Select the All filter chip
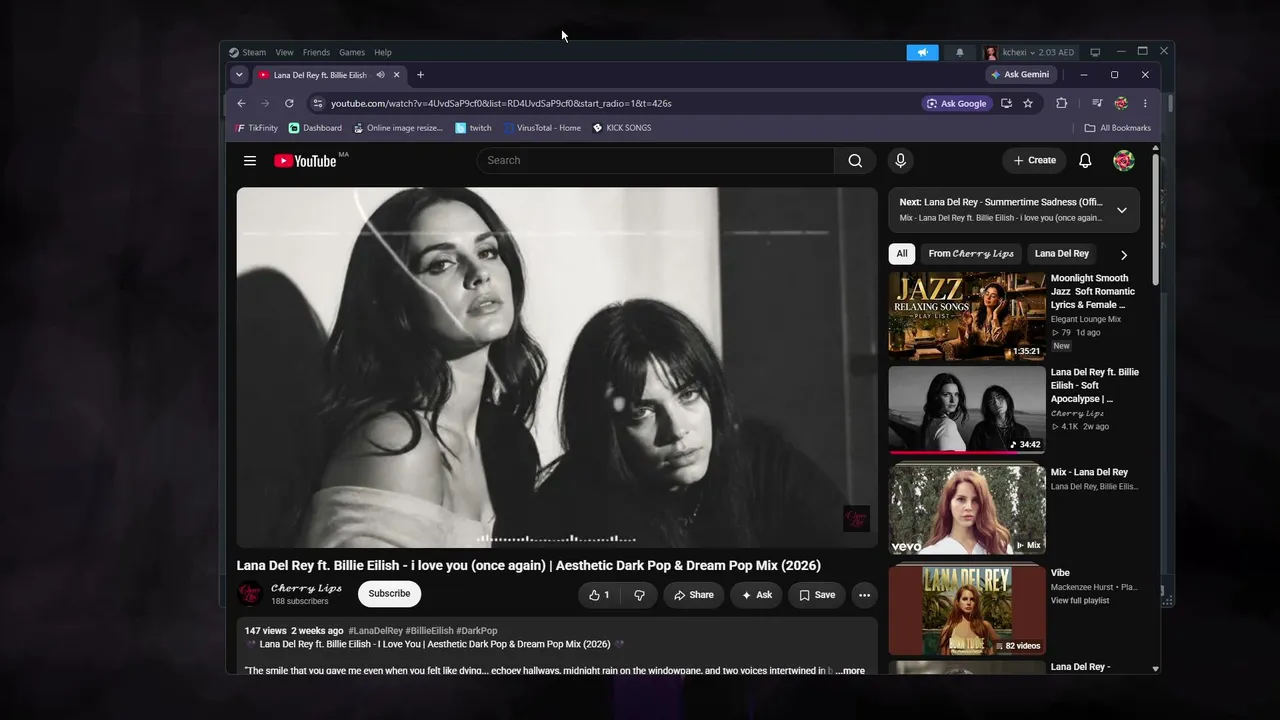The width and height of the screenshot is (1280, 720). point(902,254)
